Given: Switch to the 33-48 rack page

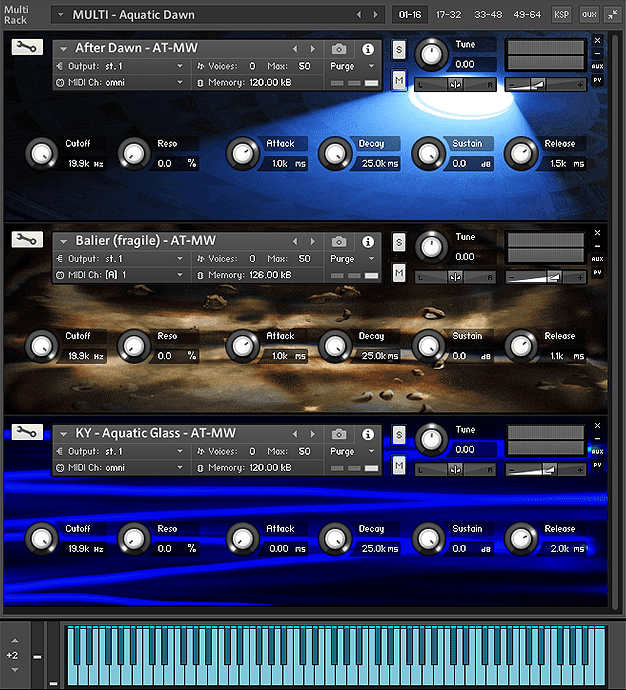Looking at the screenshot, I should [488, 15].
